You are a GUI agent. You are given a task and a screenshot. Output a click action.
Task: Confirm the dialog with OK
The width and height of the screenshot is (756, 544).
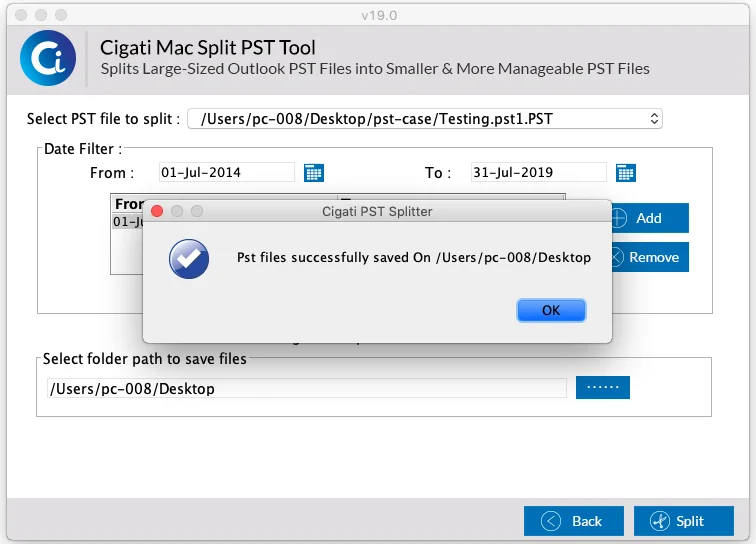pyautogui.click(x=551, y=310)
